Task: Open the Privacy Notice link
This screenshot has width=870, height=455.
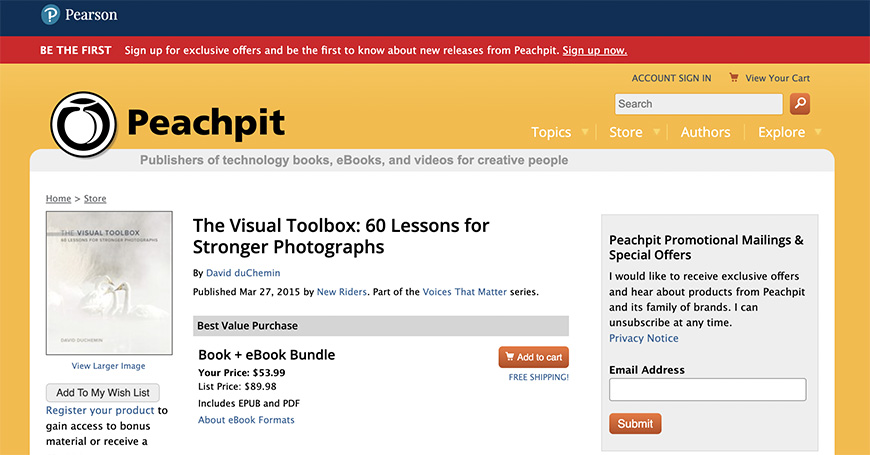Action: (644, 338)
